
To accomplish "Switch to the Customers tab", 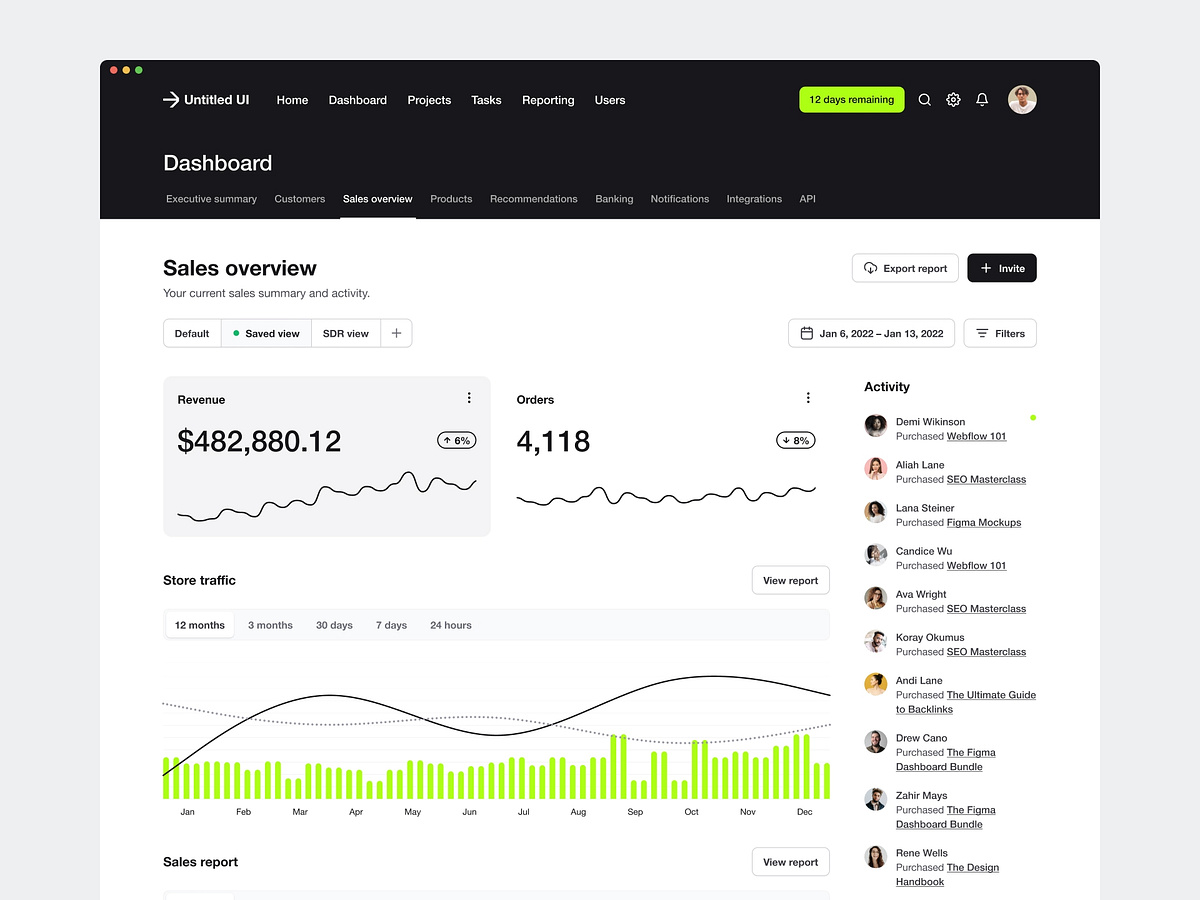I will click(x=300, y=199).
